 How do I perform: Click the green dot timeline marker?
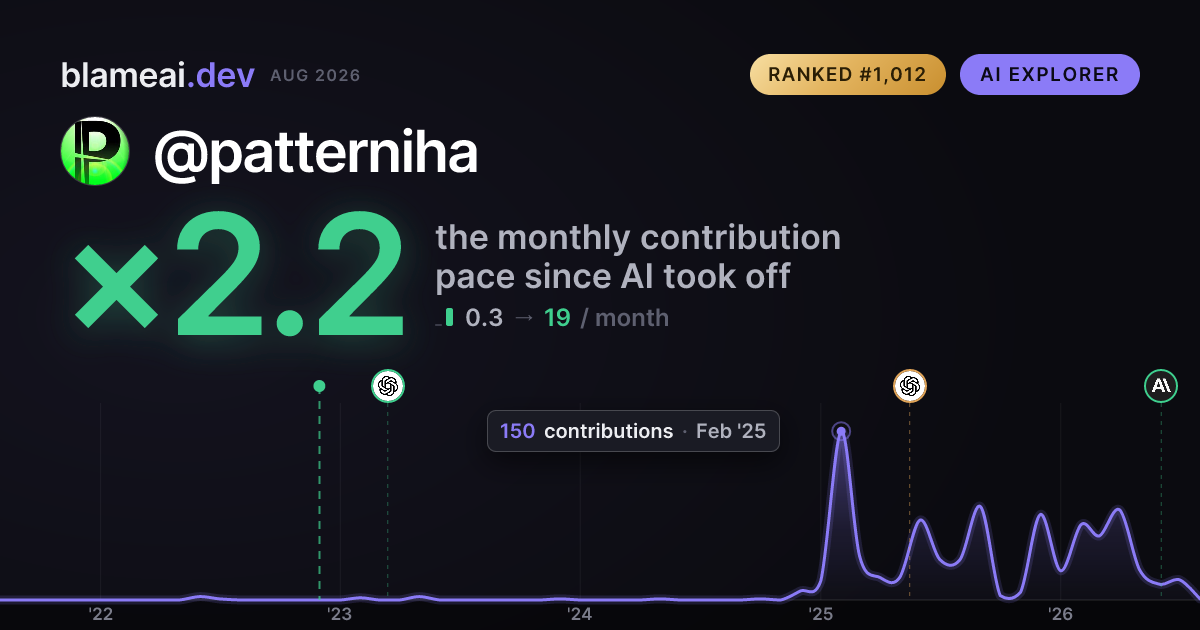tap(319, 386)
